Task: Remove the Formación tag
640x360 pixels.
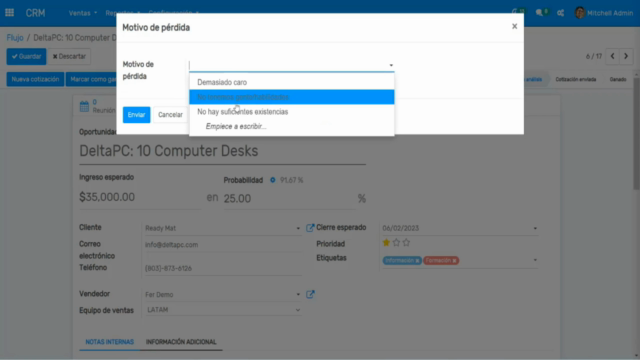Action: 454,261
